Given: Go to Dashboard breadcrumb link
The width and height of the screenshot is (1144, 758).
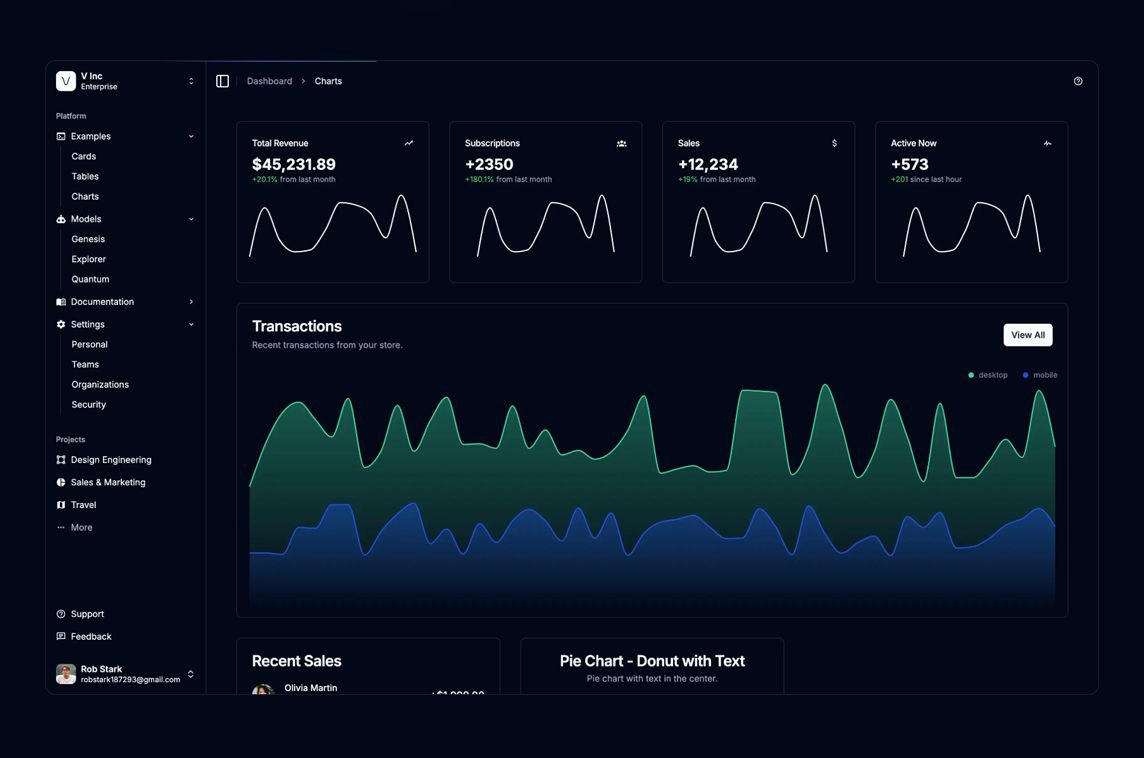Looking at the screenshot, I should coord(269,81).
